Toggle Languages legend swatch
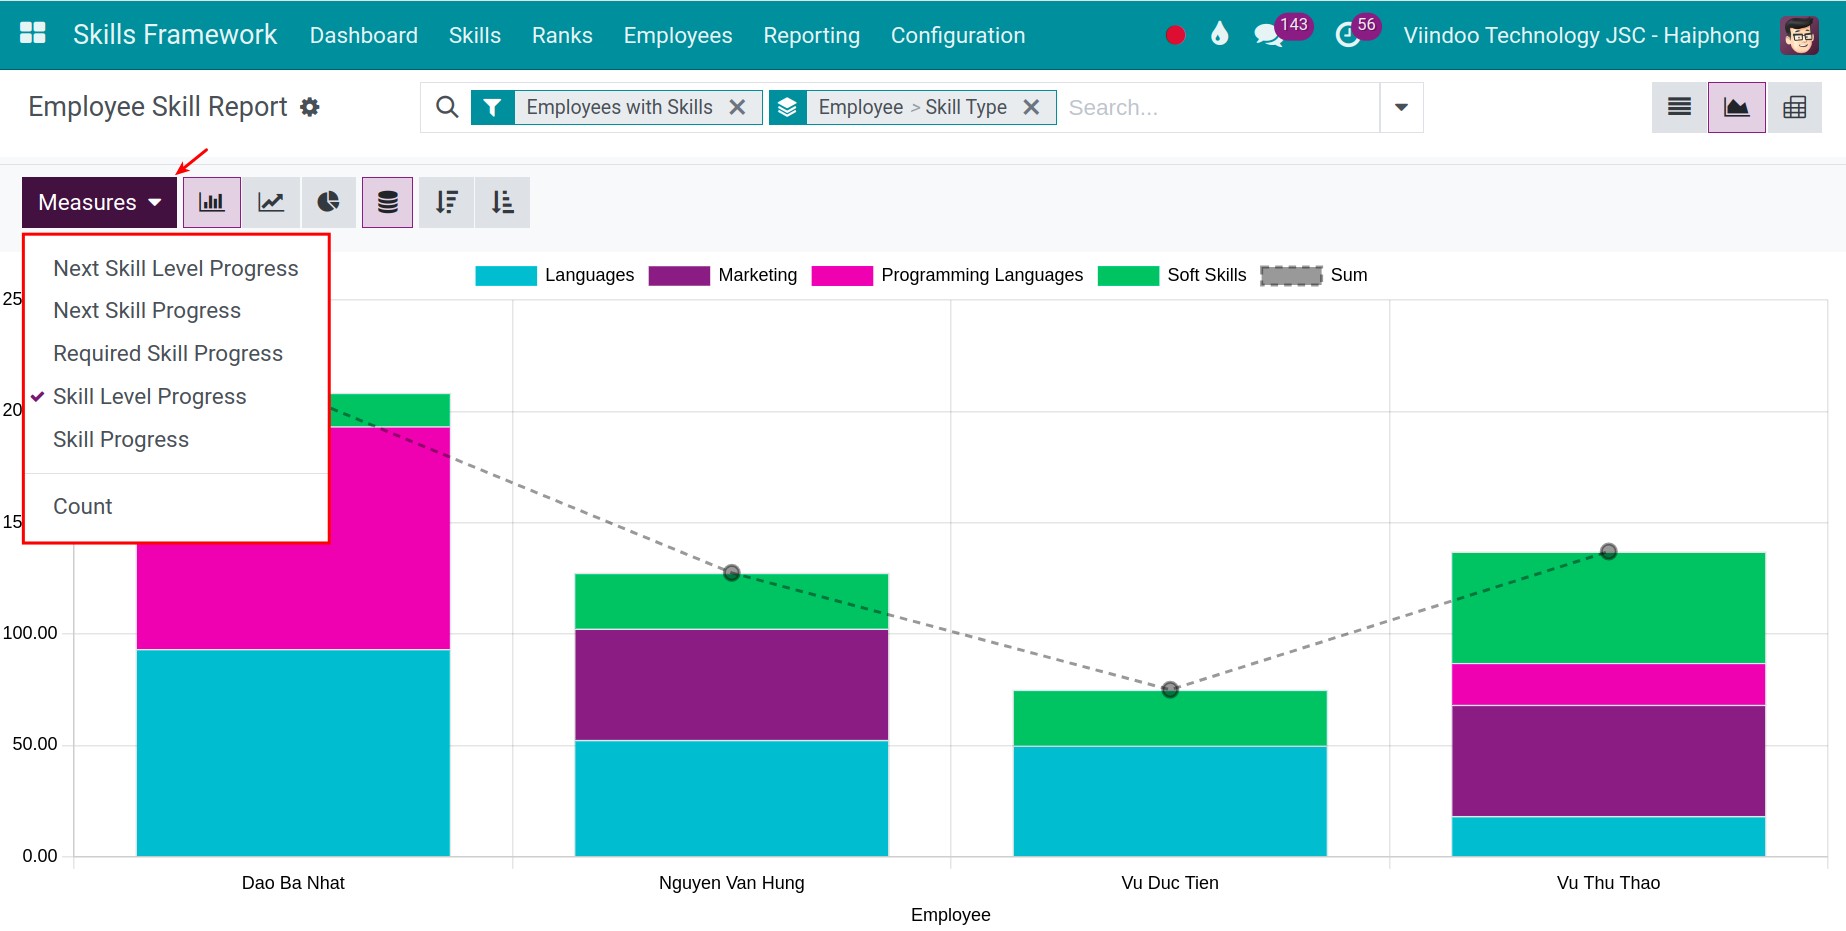 point(506,276)
